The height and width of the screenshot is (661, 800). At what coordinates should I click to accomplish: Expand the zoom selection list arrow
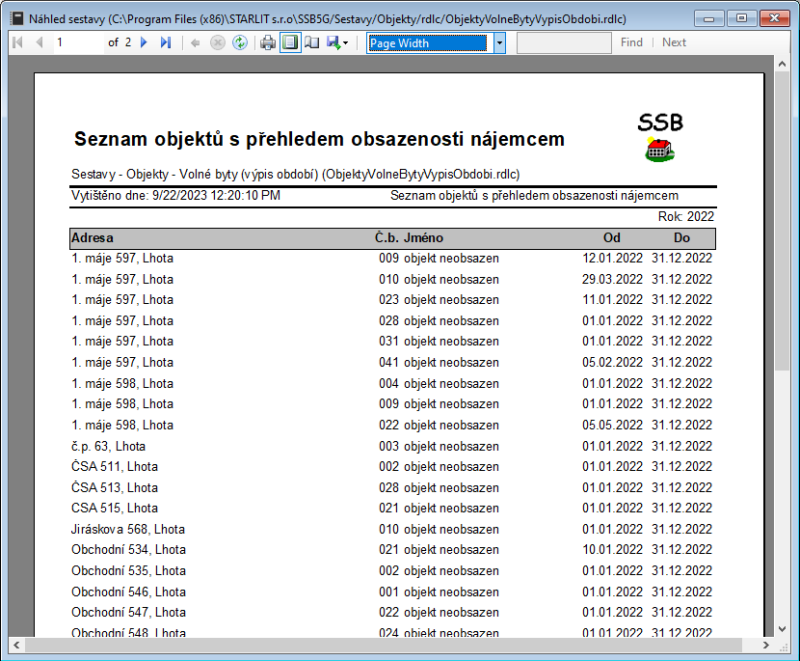[498, 42]
